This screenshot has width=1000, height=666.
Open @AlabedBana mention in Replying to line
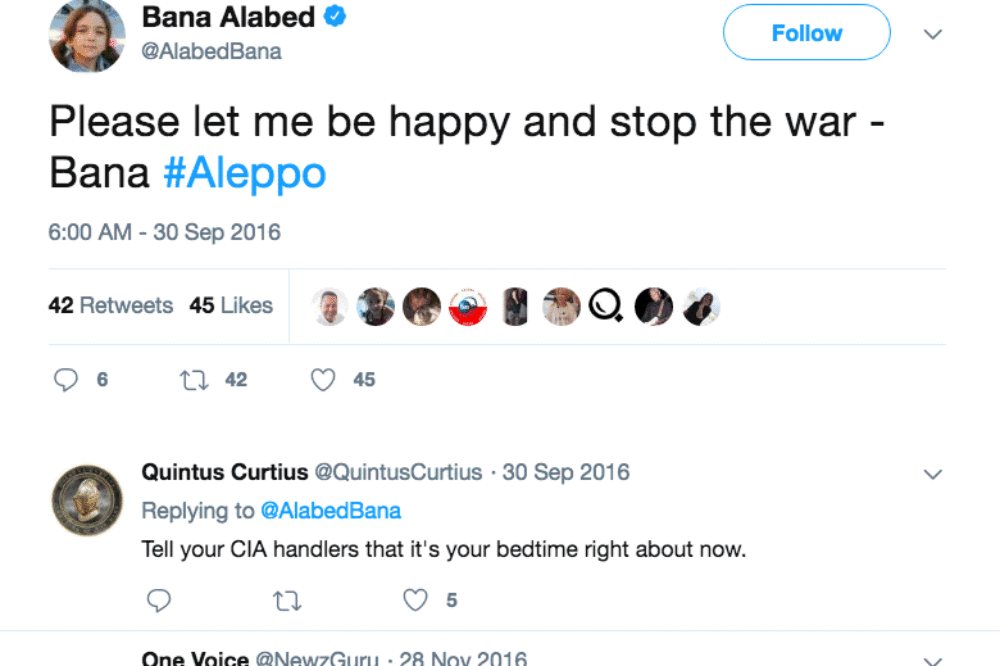(330, 511)
